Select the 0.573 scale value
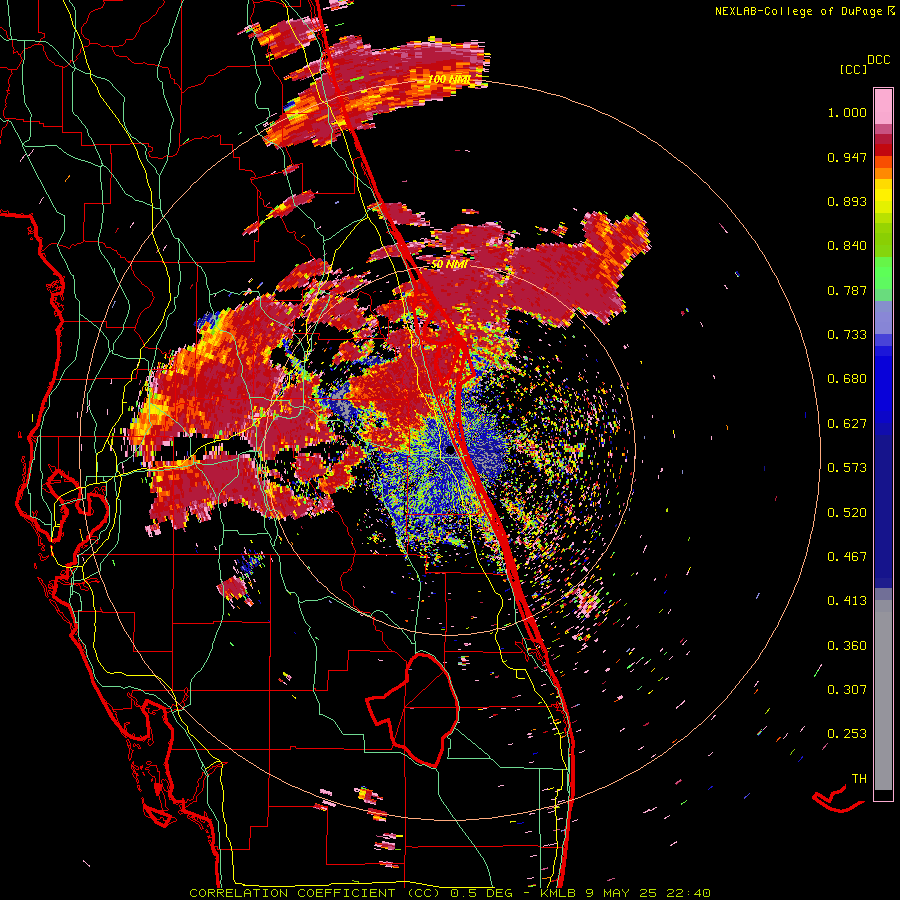 pos(847,468)
